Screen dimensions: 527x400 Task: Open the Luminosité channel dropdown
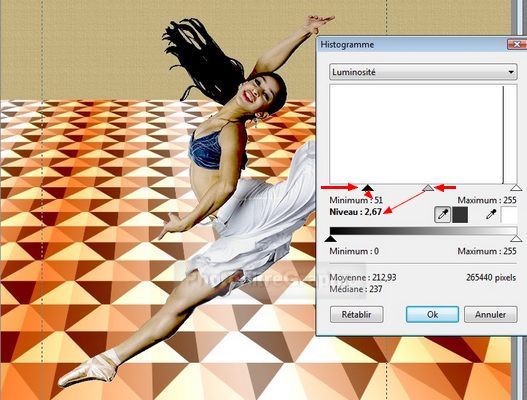423,72
